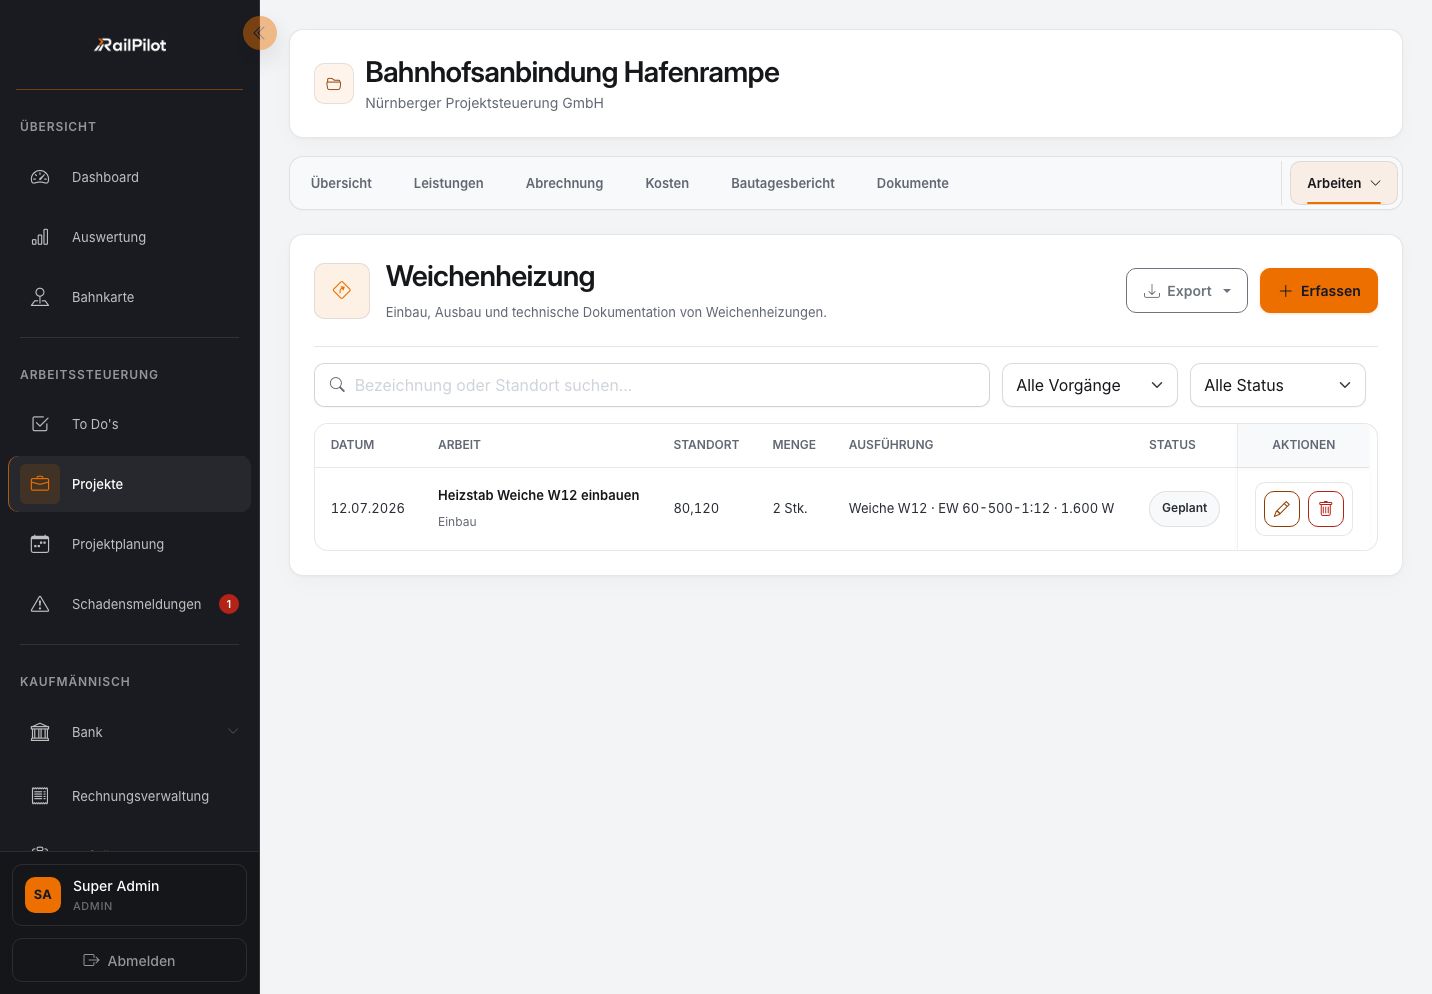1432x994 pixels.
Task: Click the SA user avatar
Action: pyautogui.click(x=43, y=895)
